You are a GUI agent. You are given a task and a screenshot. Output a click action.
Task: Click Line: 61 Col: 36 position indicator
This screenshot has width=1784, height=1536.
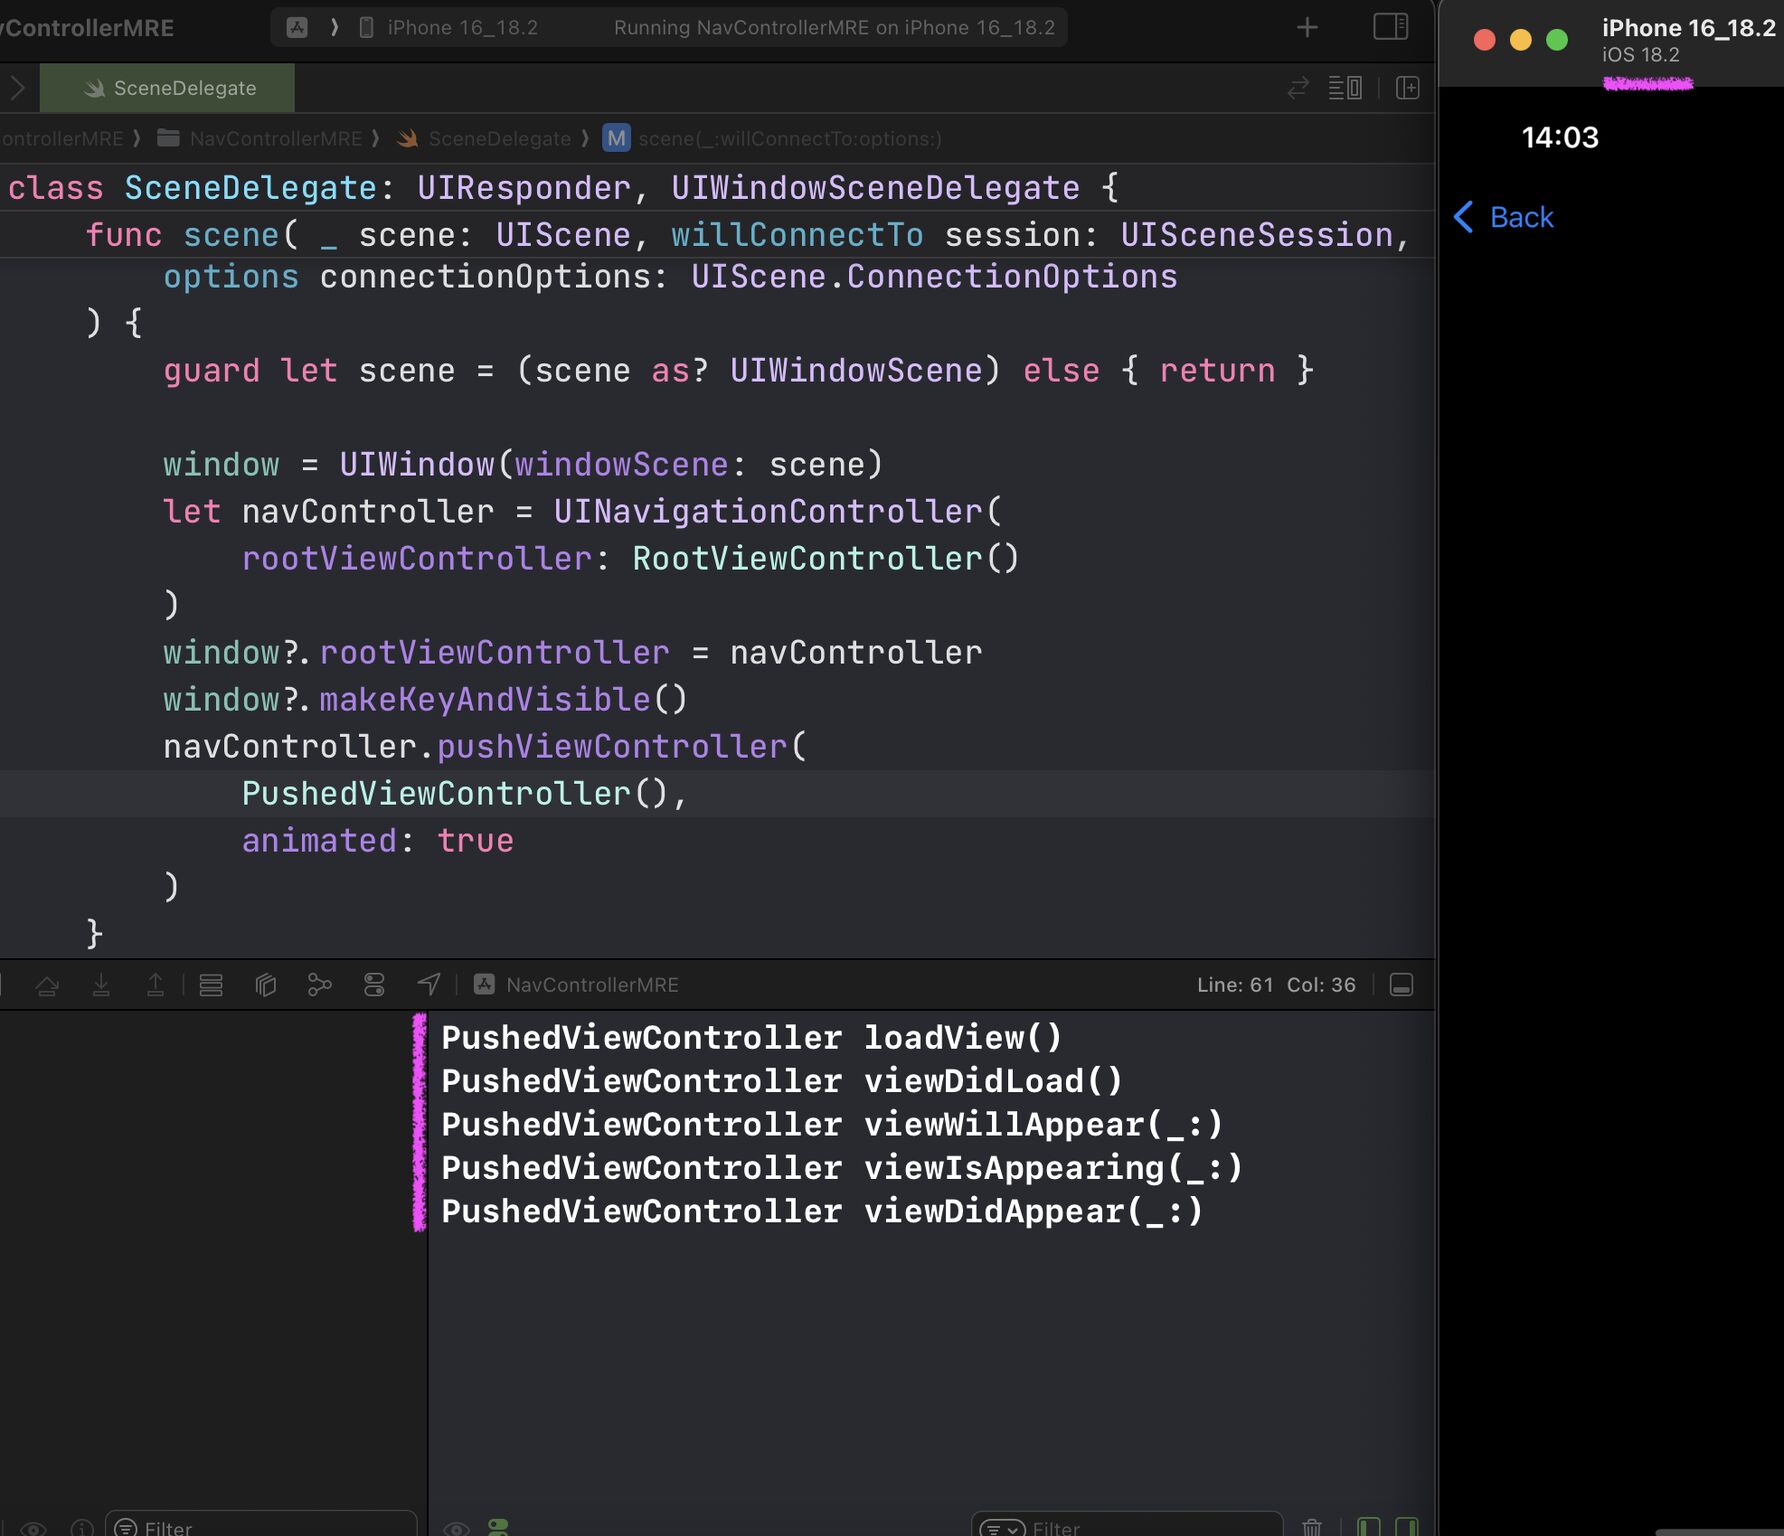point(1276,985)
